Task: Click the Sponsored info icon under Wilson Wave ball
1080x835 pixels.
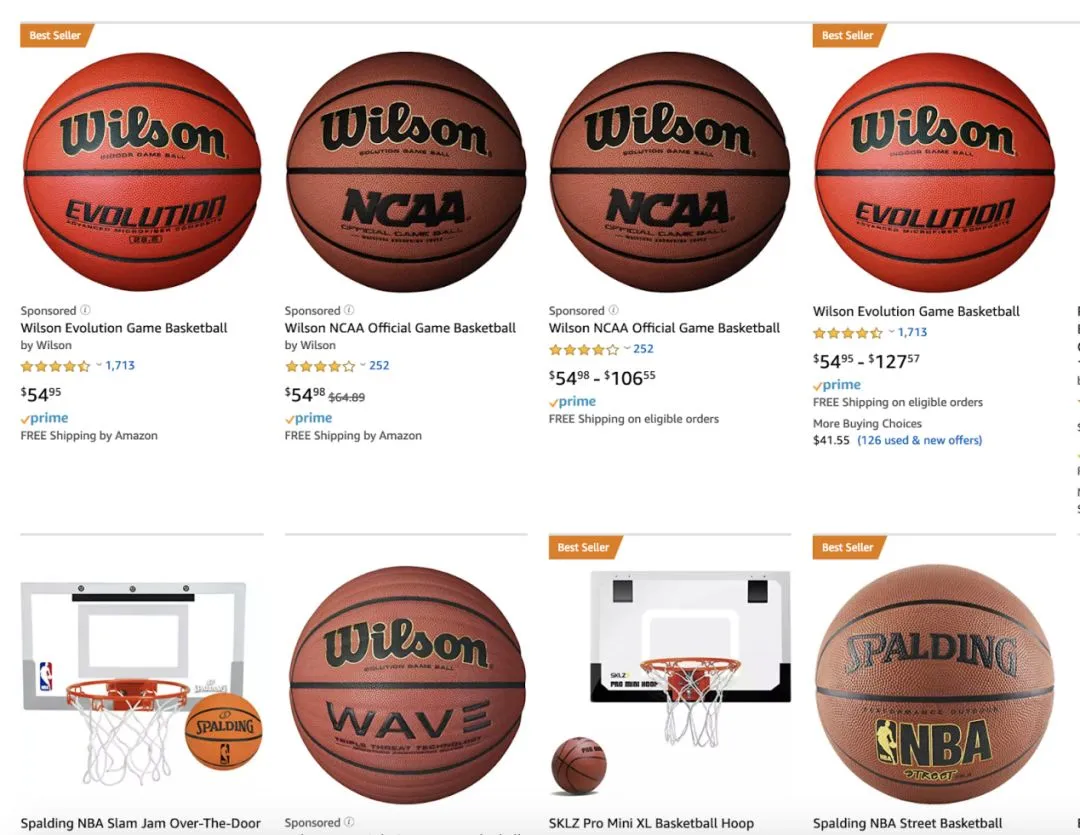Action: click(349, 822)
